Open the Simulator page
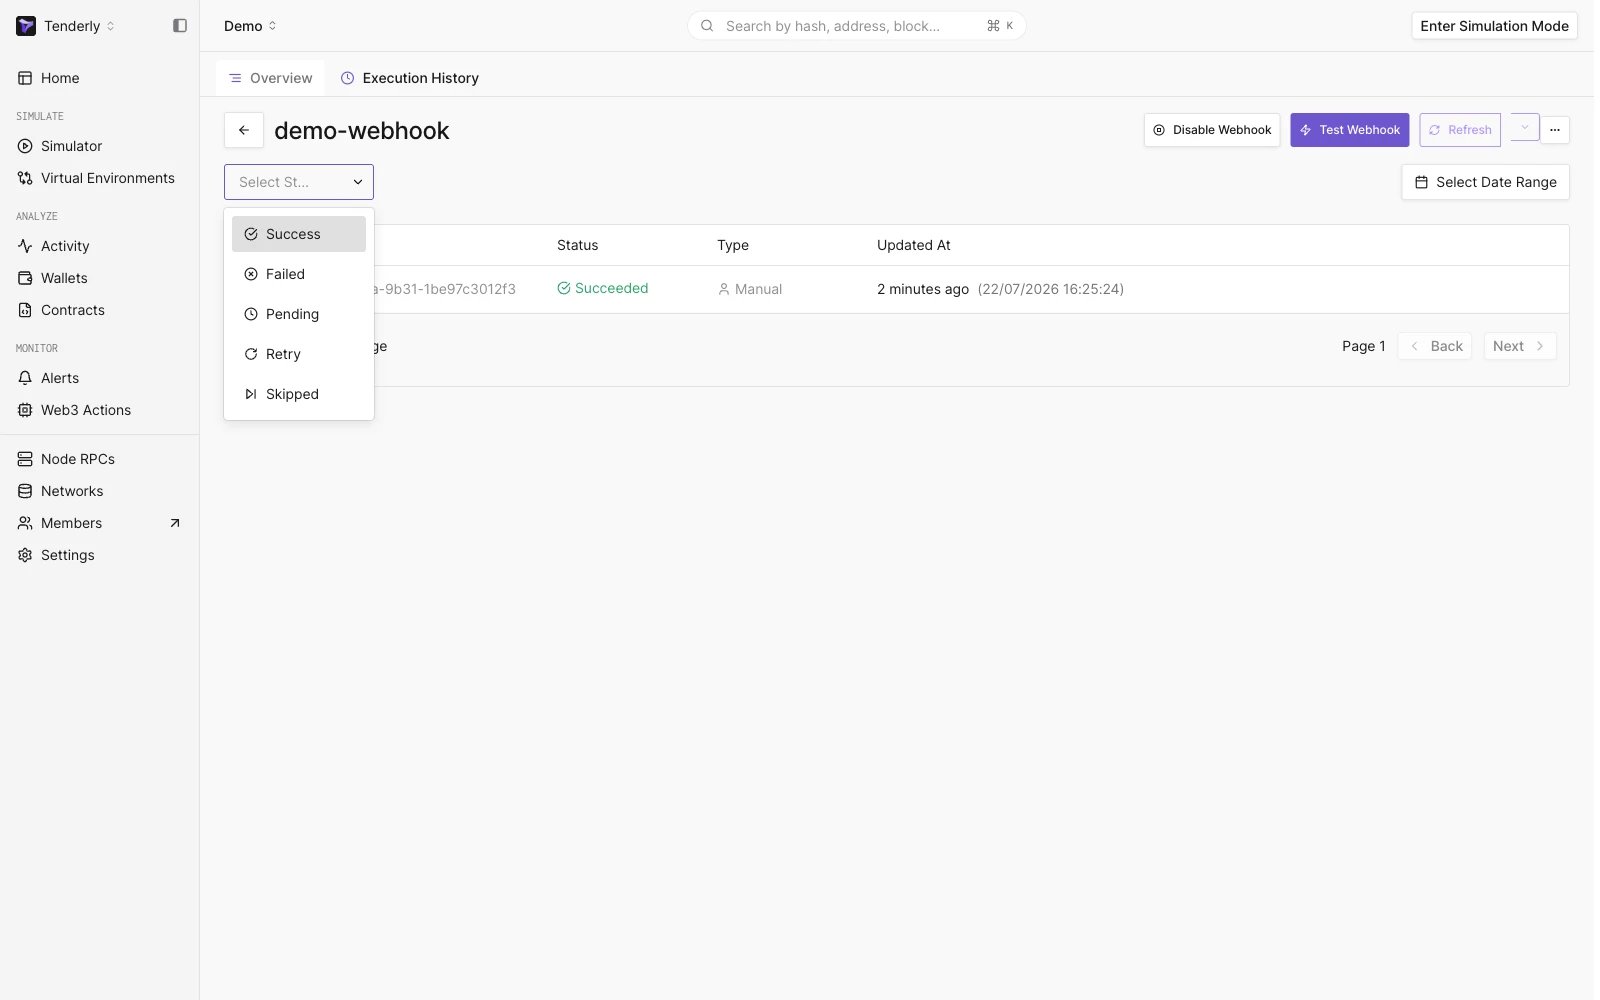1600x1000 pixels. click(x=71, y=146)
